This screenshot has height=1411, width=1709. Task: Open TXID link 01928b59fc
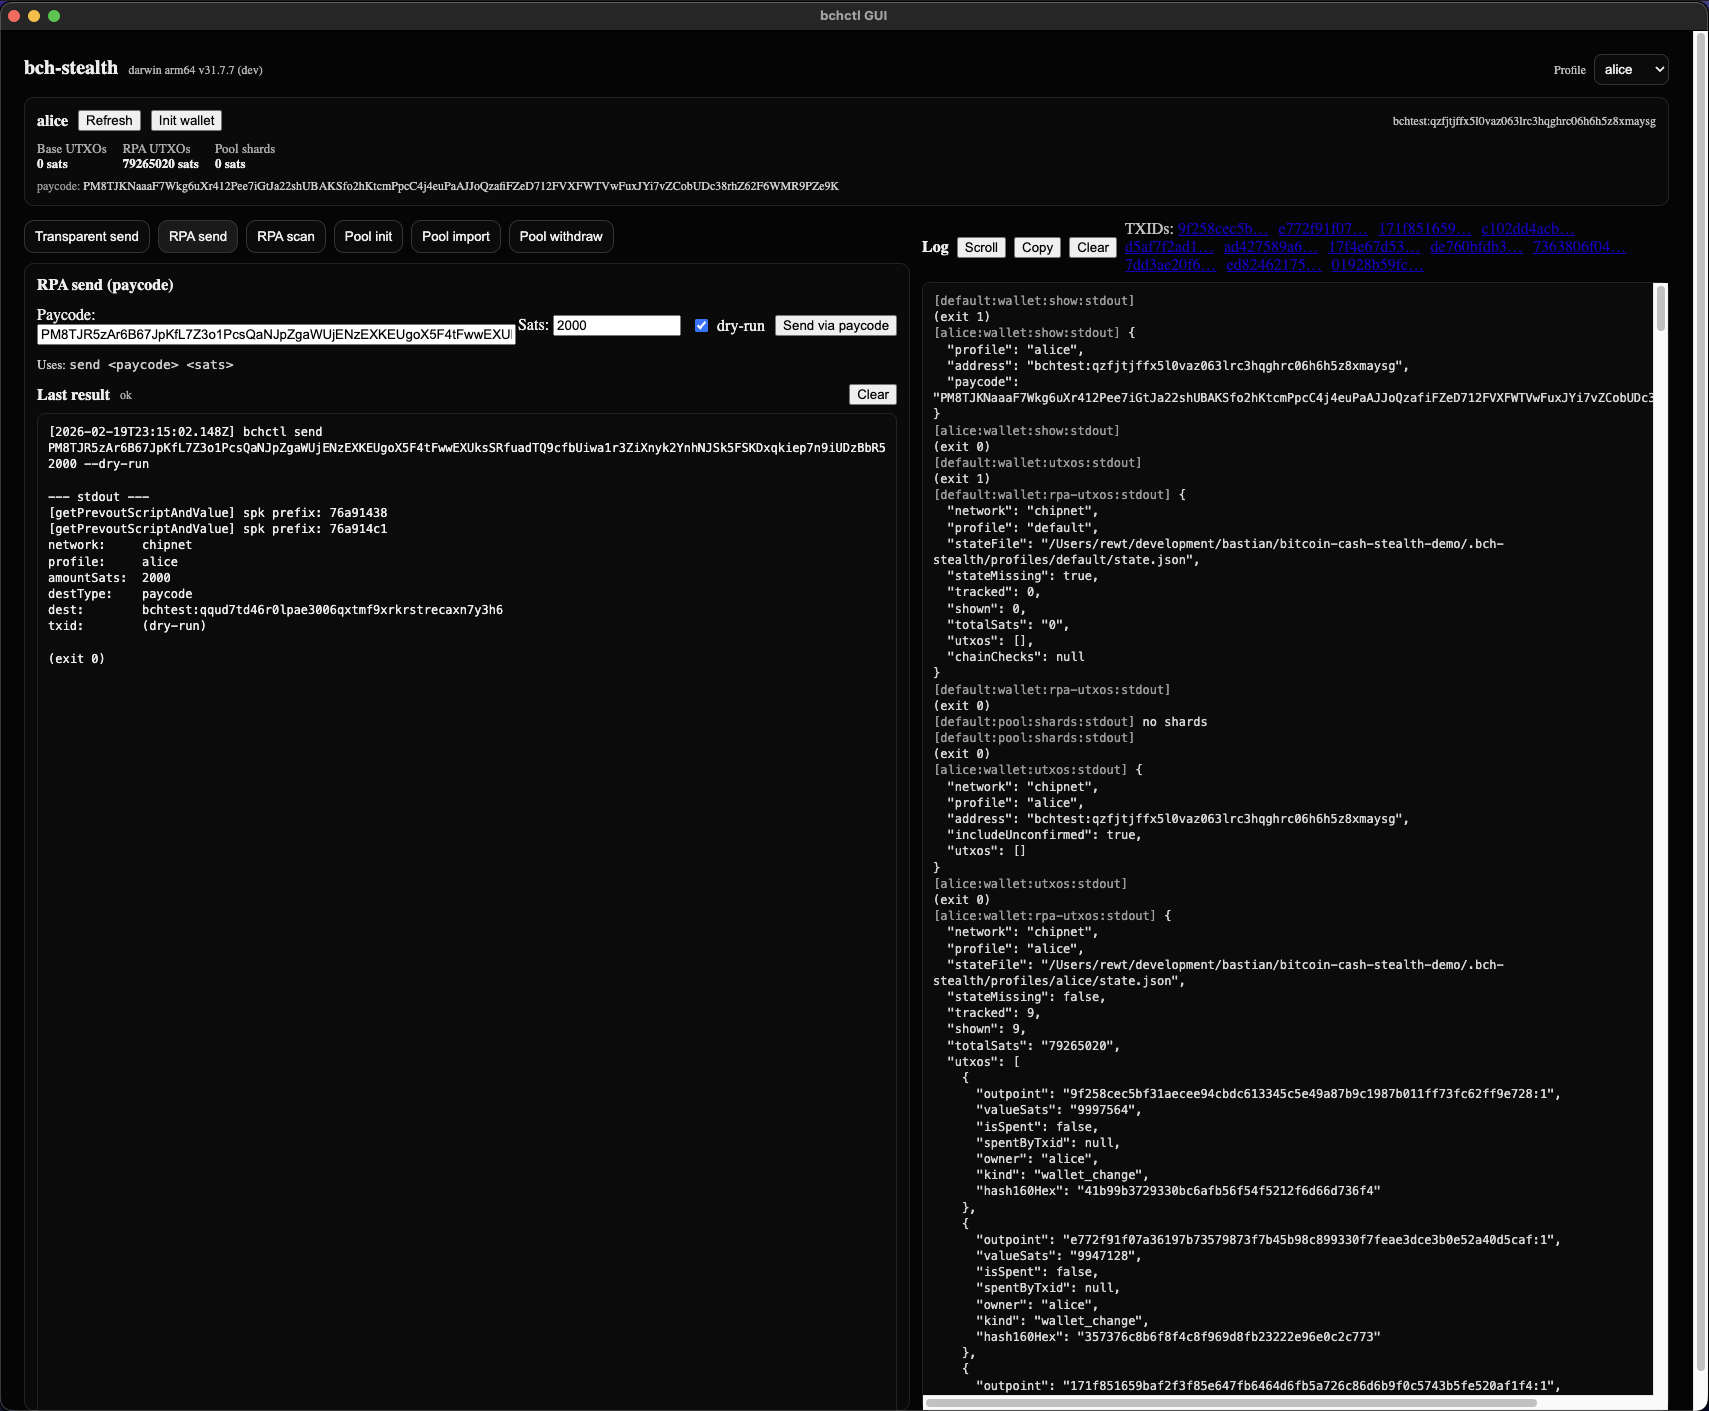[x=1376, y=265]
